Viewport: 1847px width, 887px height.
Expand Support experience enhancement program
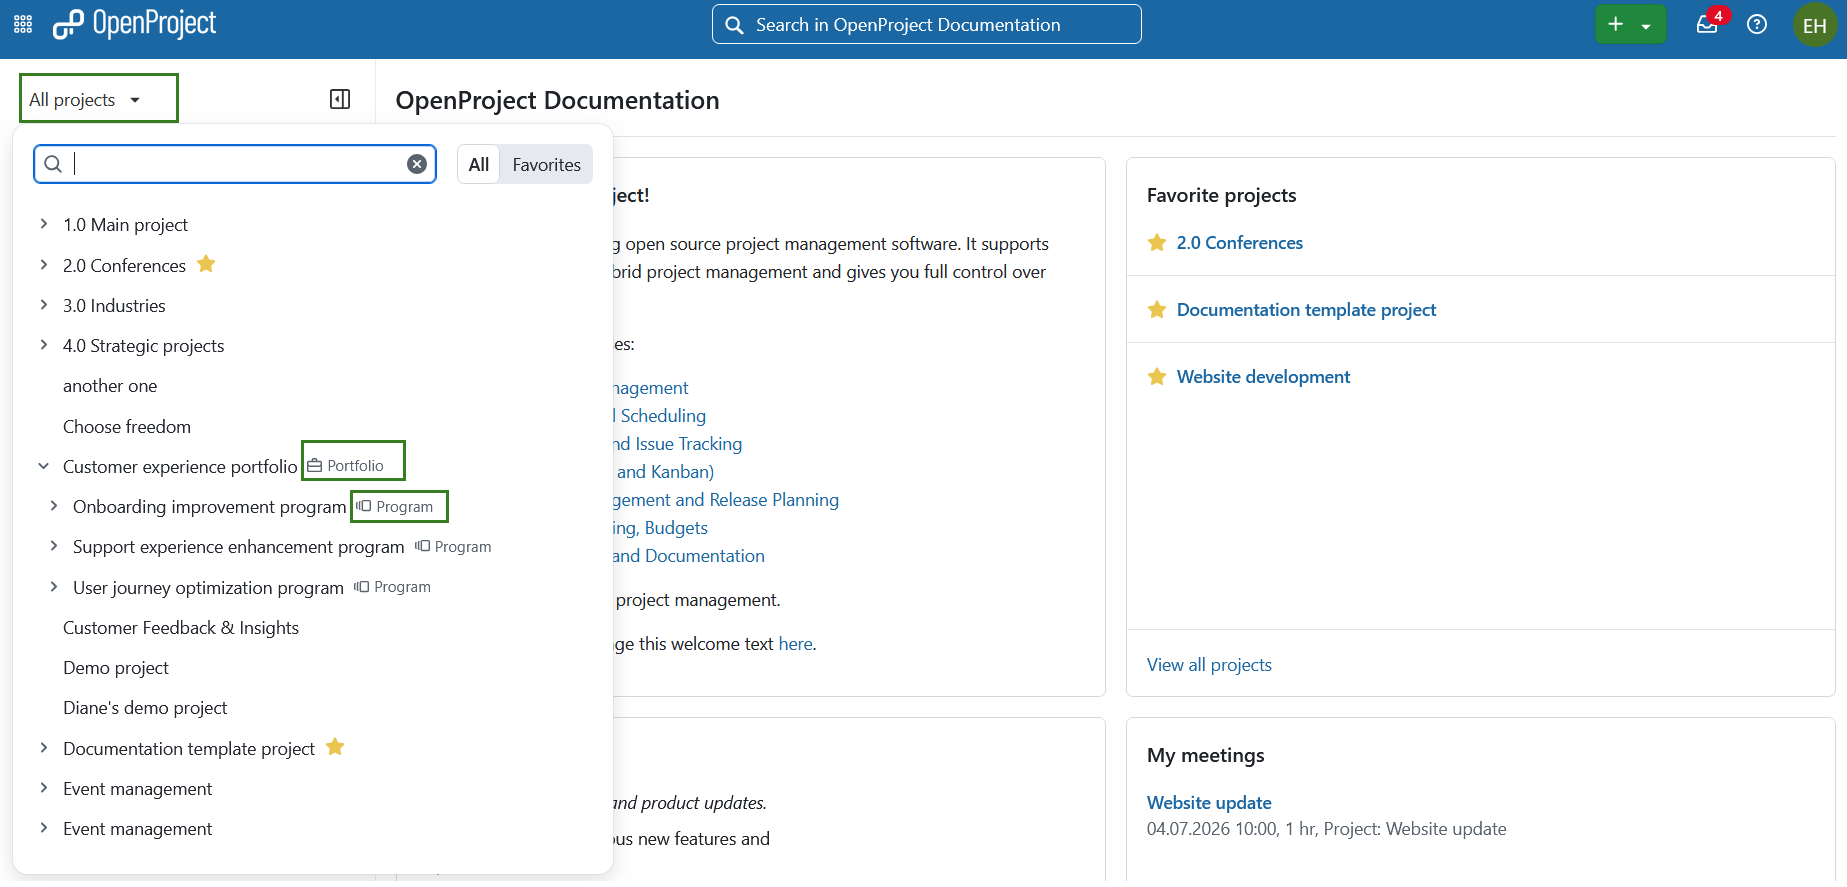pyautogui.click(x=53, y=546)
